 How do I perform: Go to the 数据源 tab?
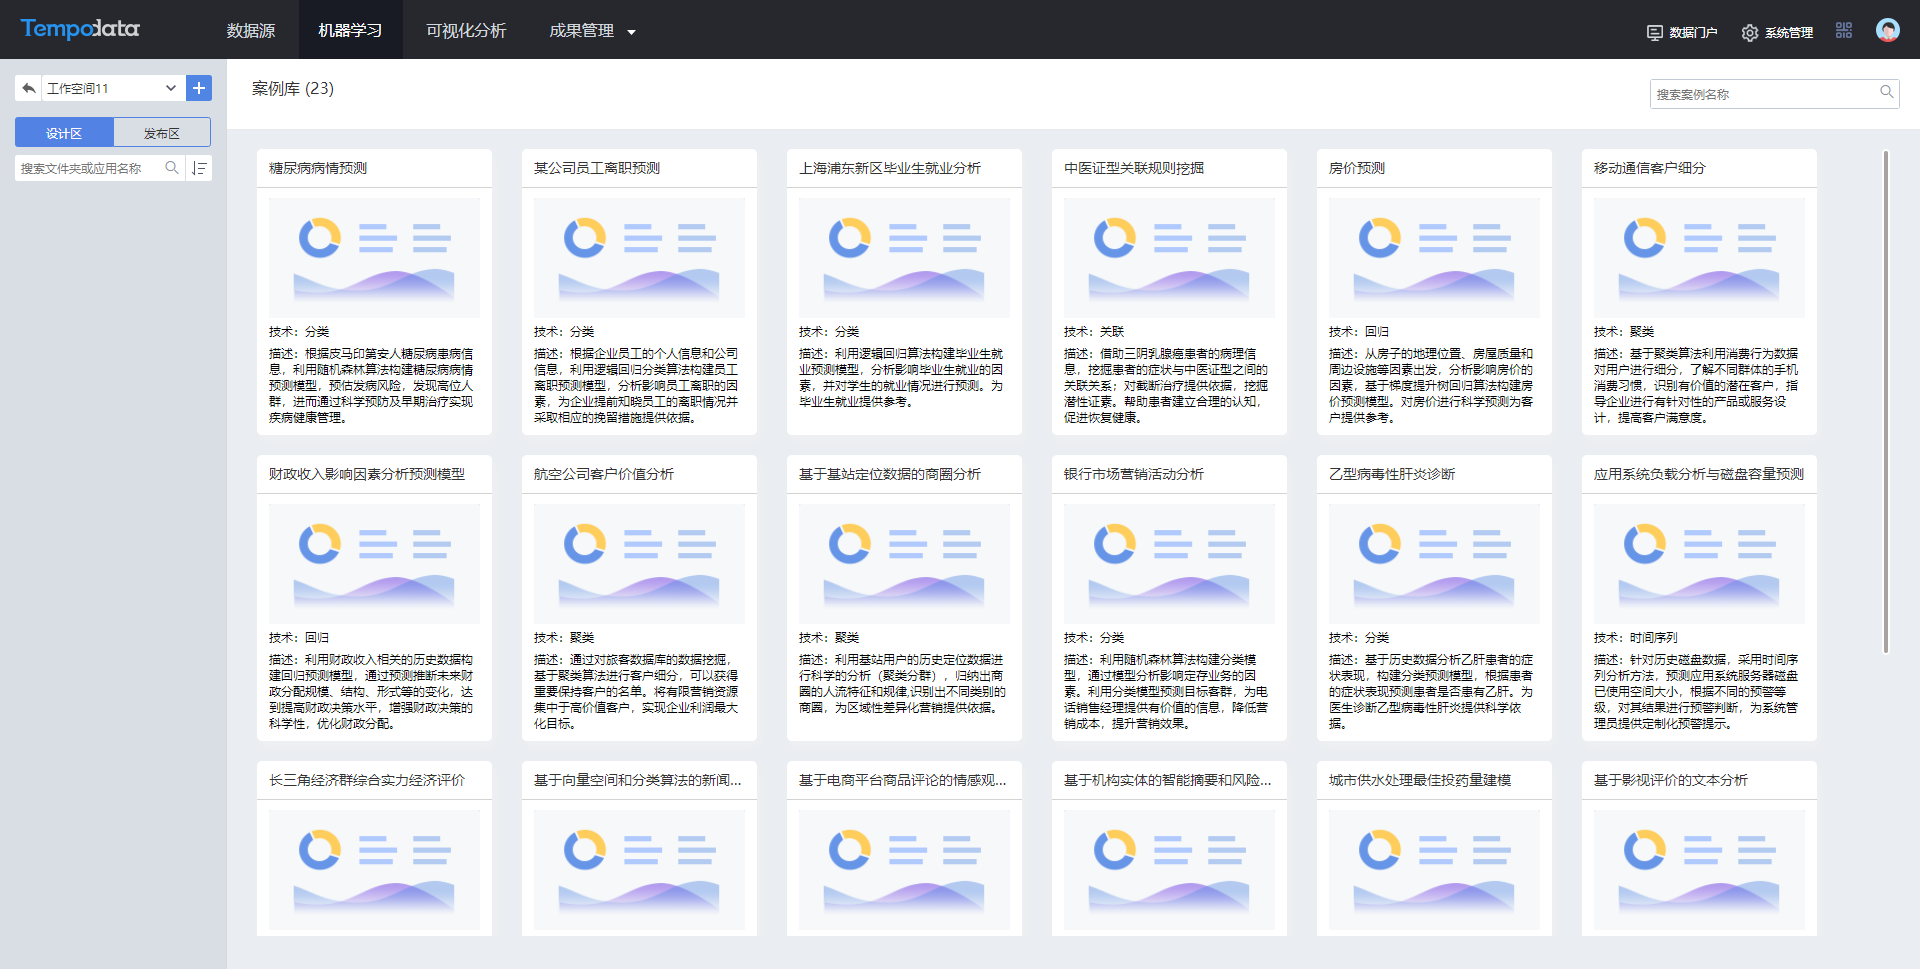pyautogui.click(x=250, y=31)
